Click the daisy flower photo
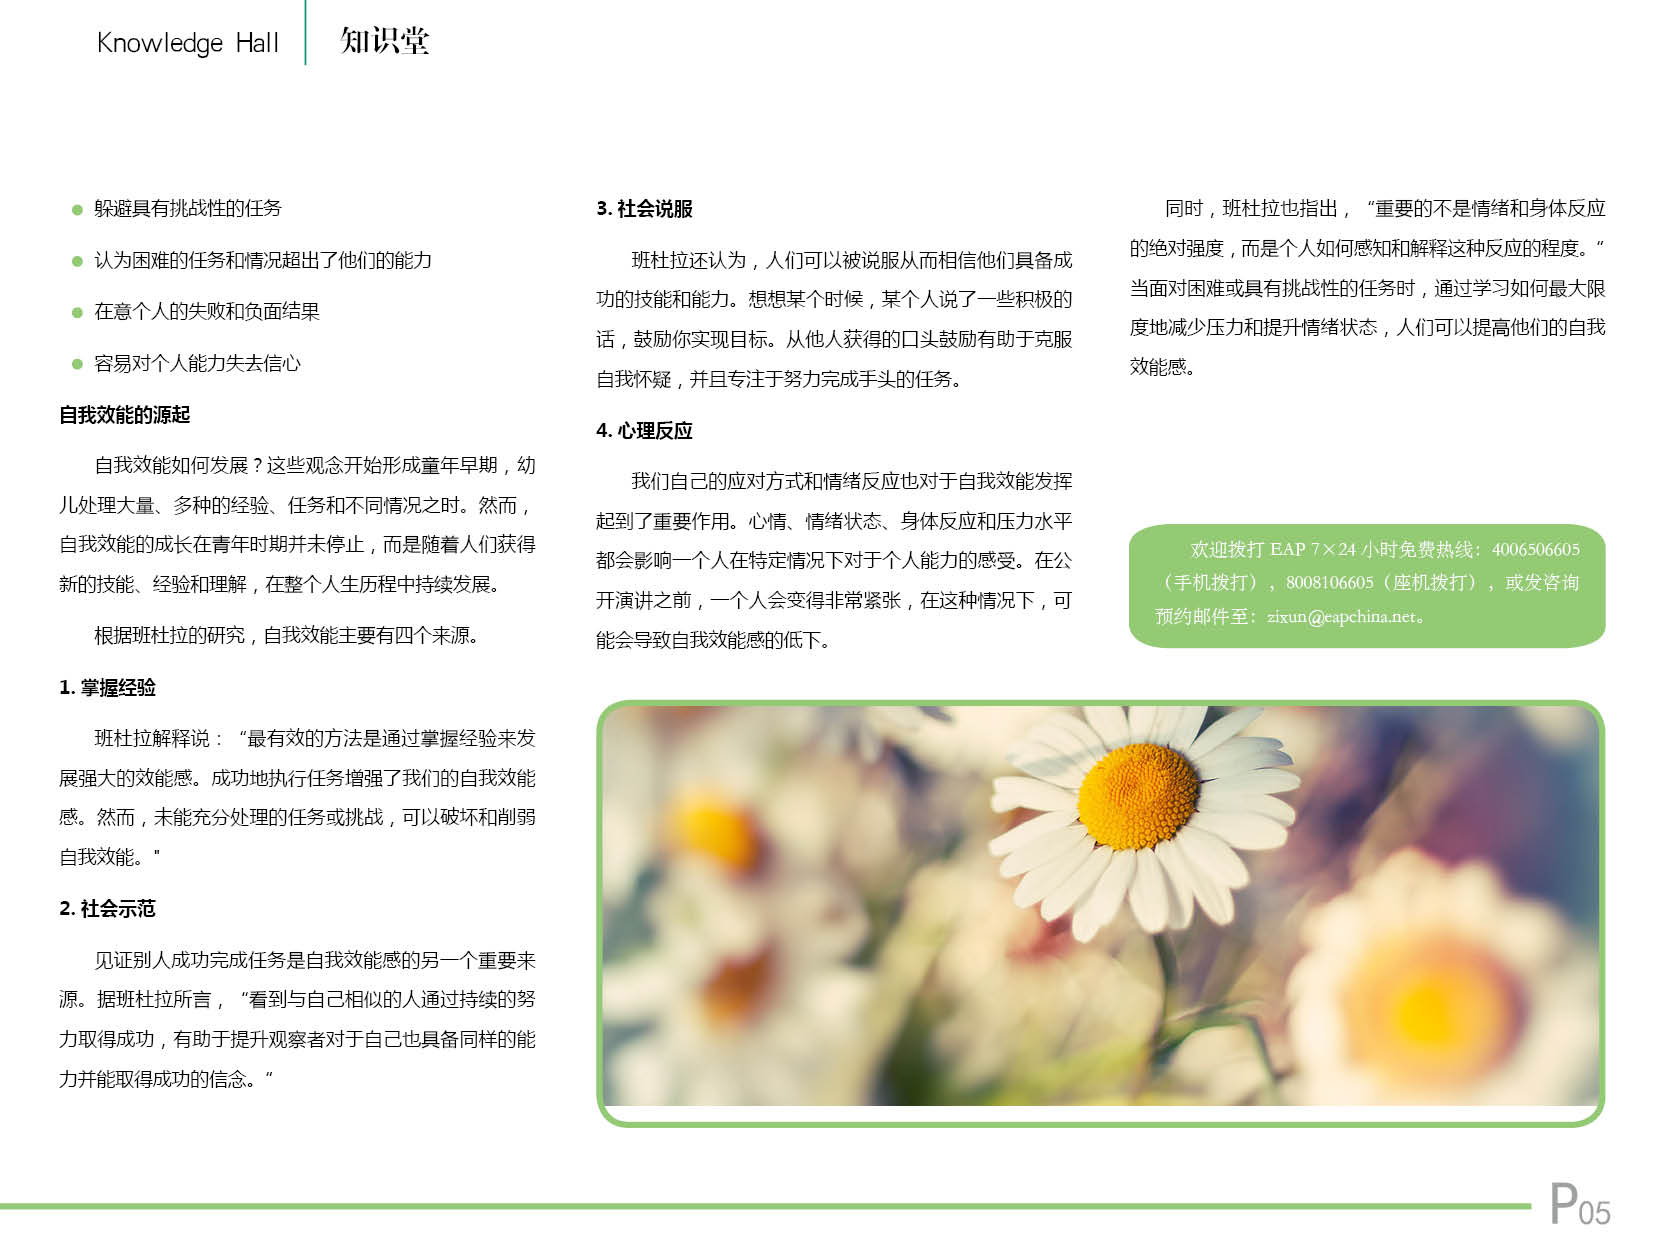Viewport: 1666px width, 1247px height. tap(1100, 905)
